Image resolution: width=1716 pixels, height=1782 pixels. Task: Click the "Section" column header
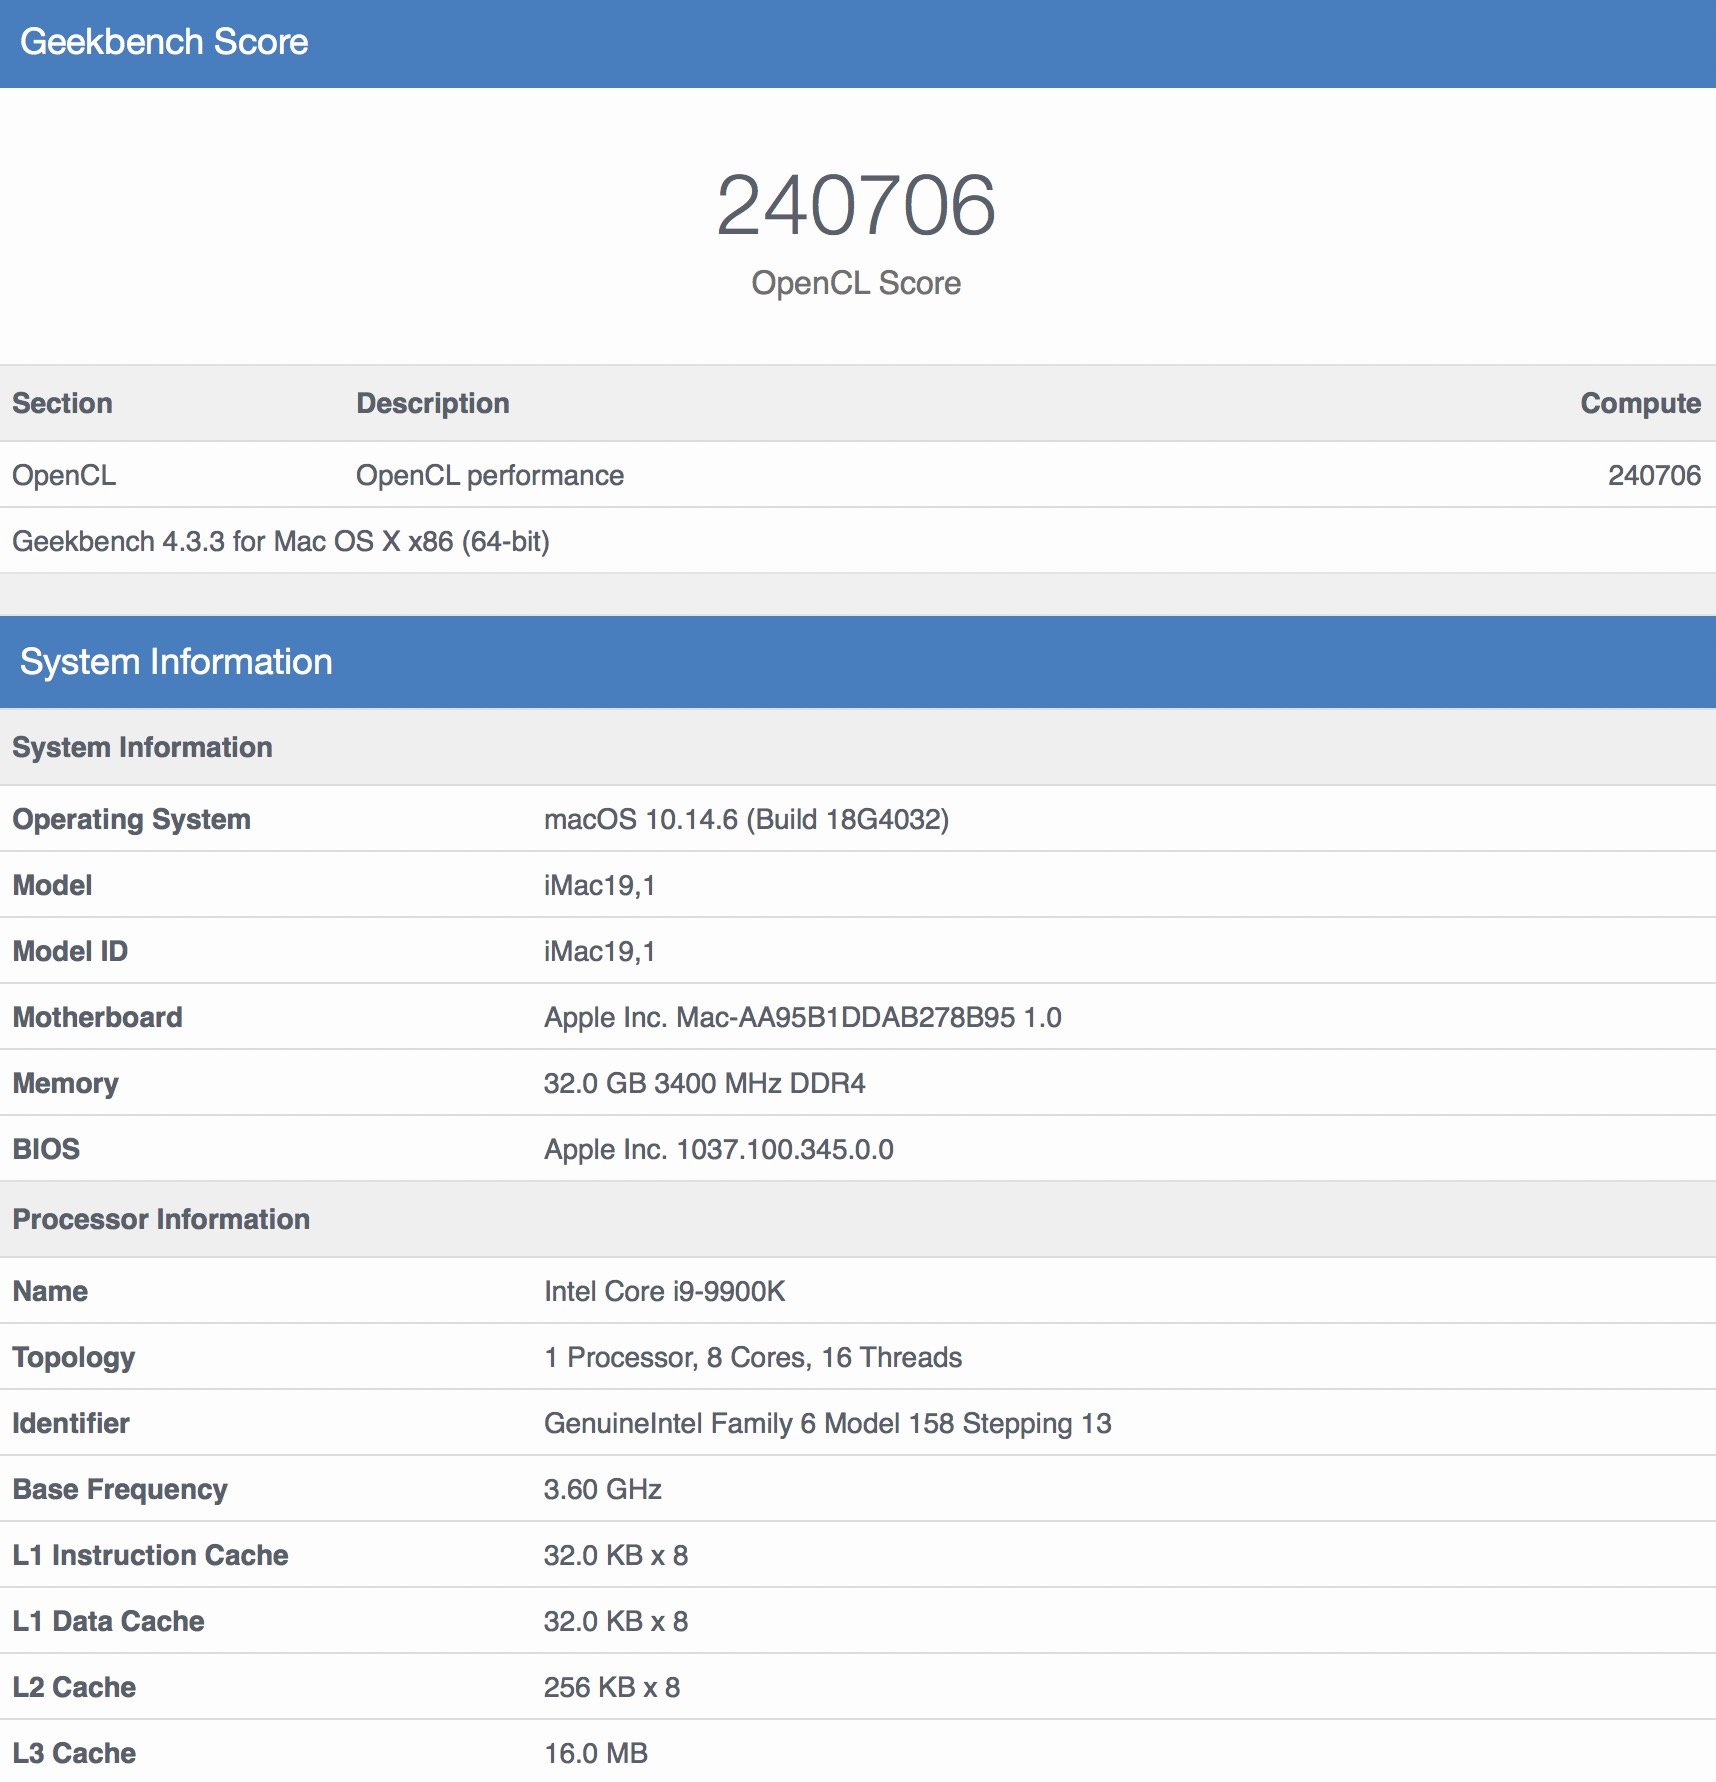pyautogui.click(x=62, y=403)
